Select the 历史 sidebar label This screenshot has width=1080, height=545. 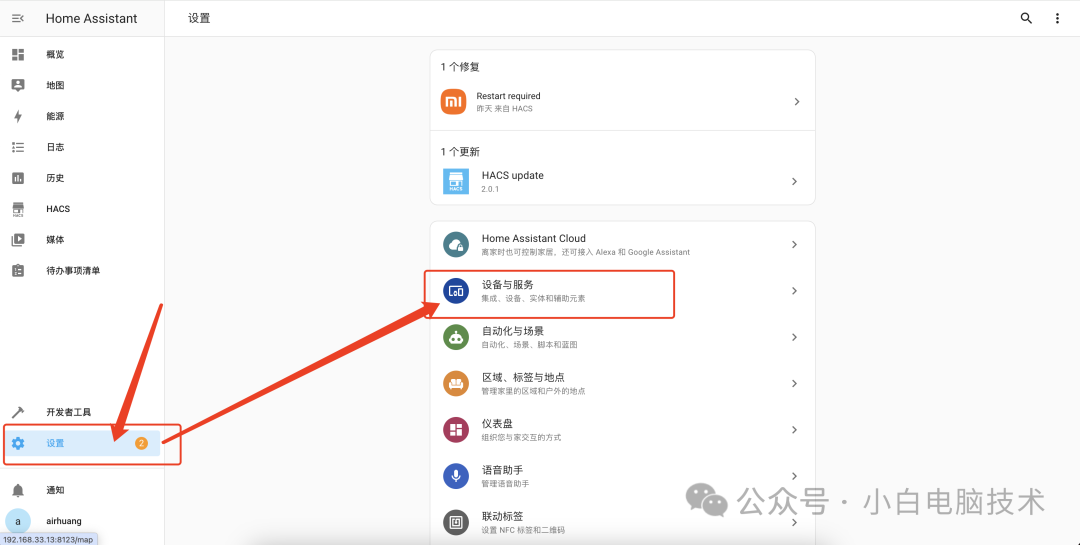[x=55, y=178]
